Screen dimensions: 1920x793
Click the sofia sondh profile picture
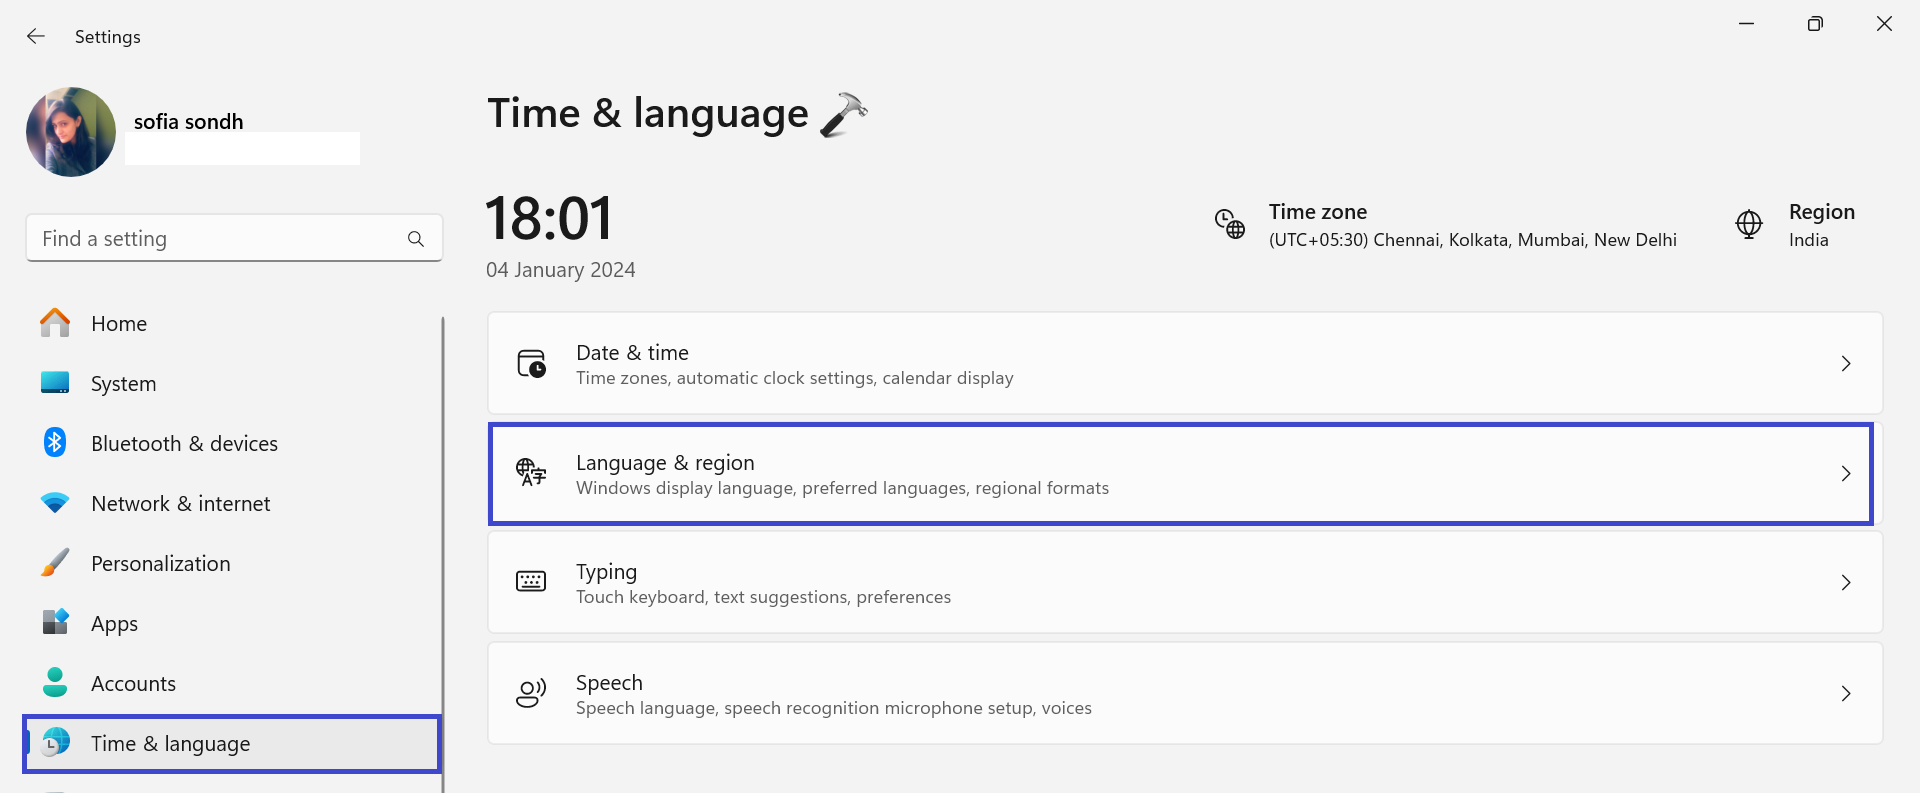(71, 132)
